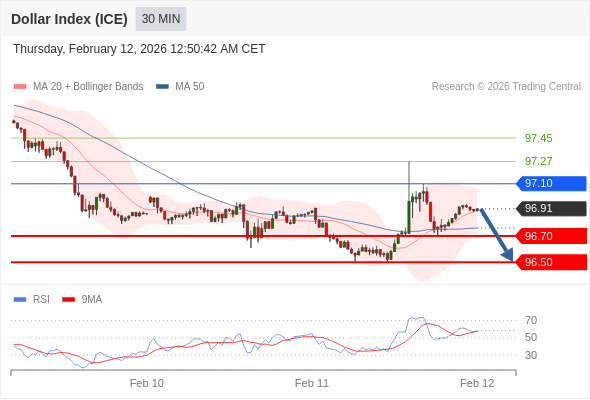Click the 9MA legend label
The width and height of the screenshot is (590, 400).
coord(92,300)
